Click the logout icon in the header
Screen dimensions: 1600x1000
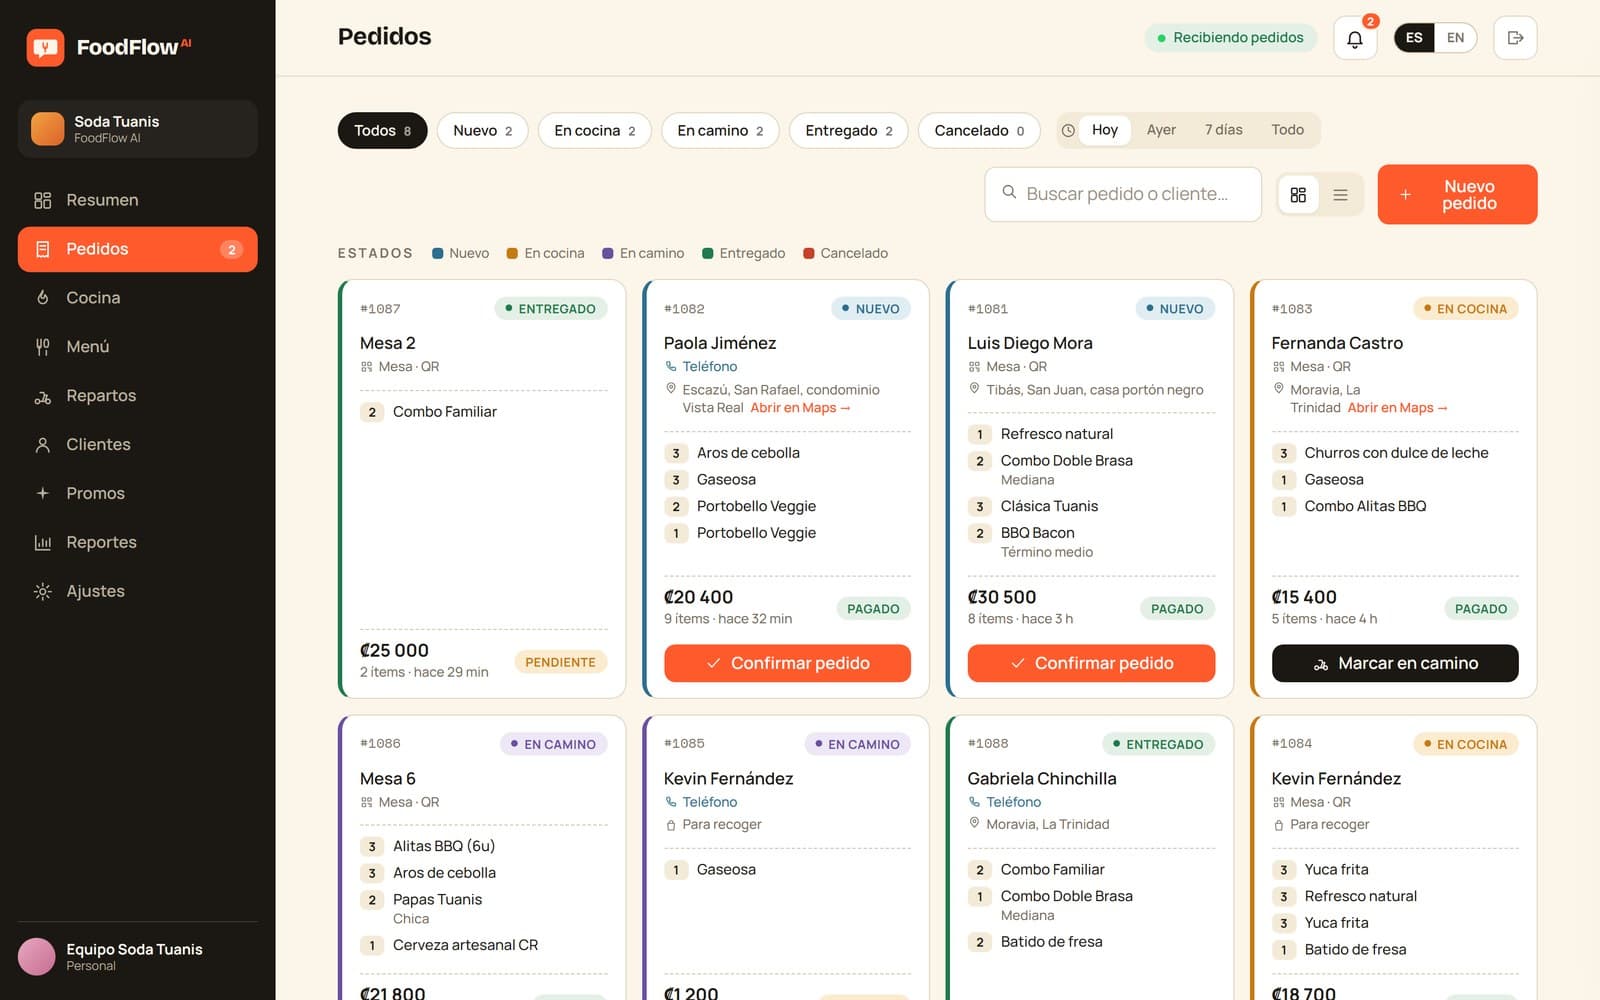1515,38
